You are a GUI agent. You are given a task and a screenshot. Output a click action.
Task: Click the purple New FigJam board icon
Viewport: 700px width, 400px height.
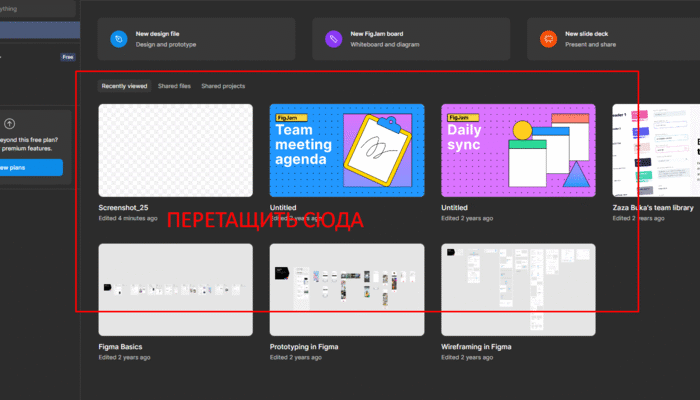tap(333, 39)
